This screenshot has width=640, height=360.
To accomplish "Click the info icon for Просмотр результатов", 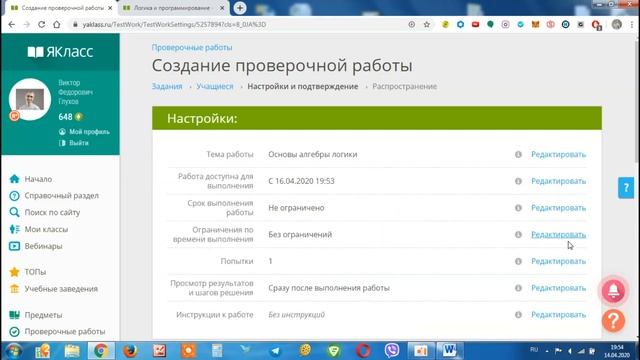I will (x=518, y=288).
